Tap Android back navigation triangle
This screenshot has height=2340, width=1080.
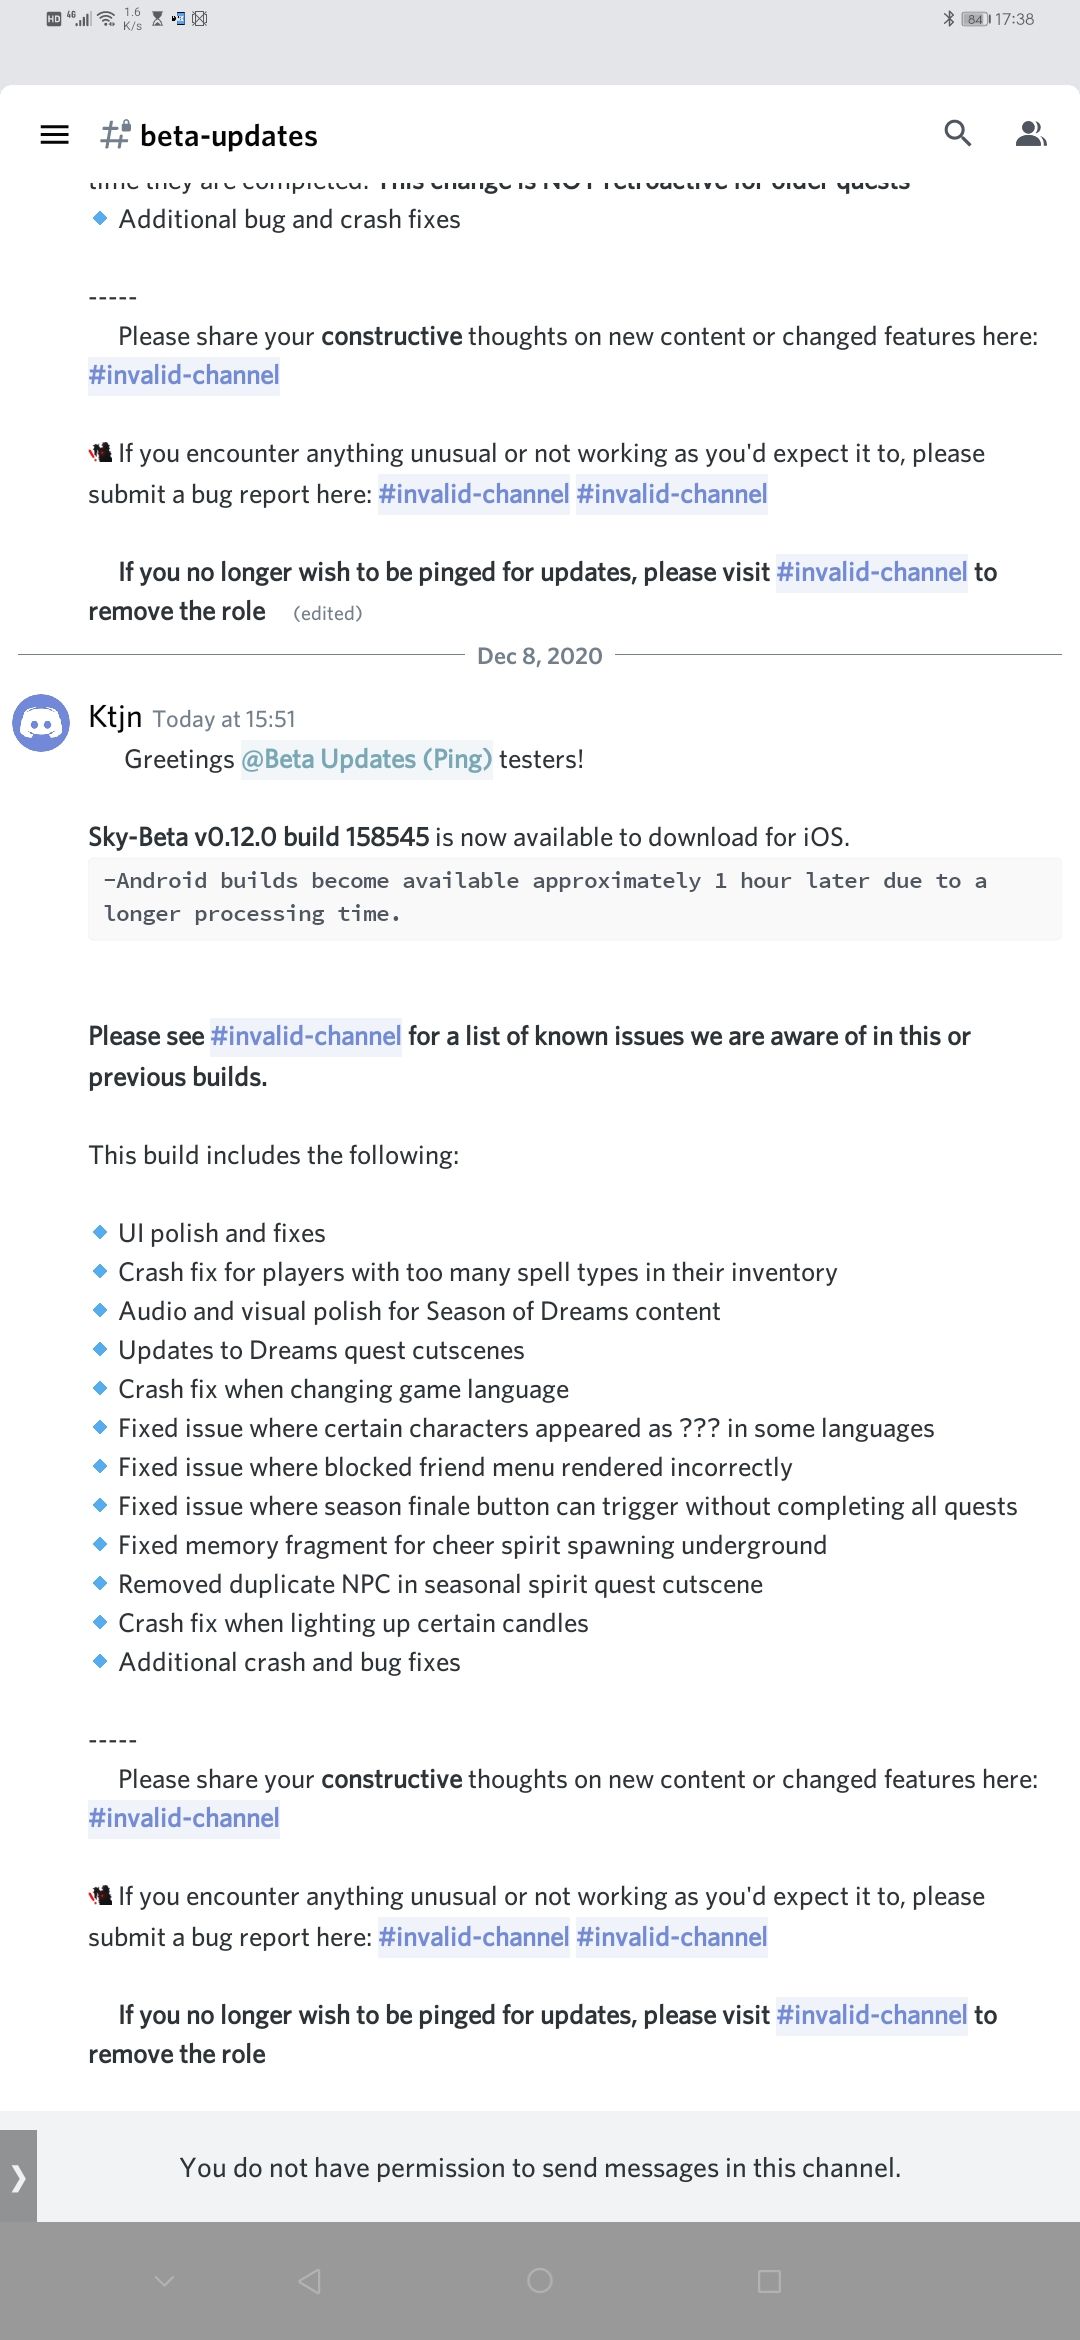310,2281
